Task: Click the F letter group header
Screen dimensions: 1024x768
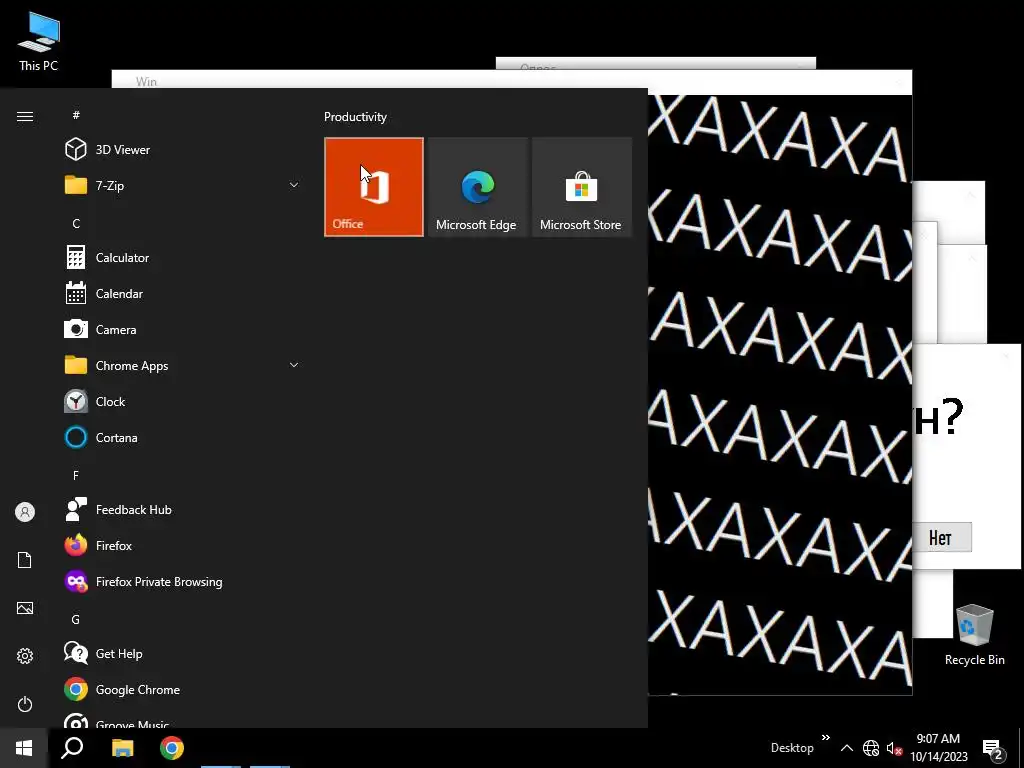Action: coord(76,475)
